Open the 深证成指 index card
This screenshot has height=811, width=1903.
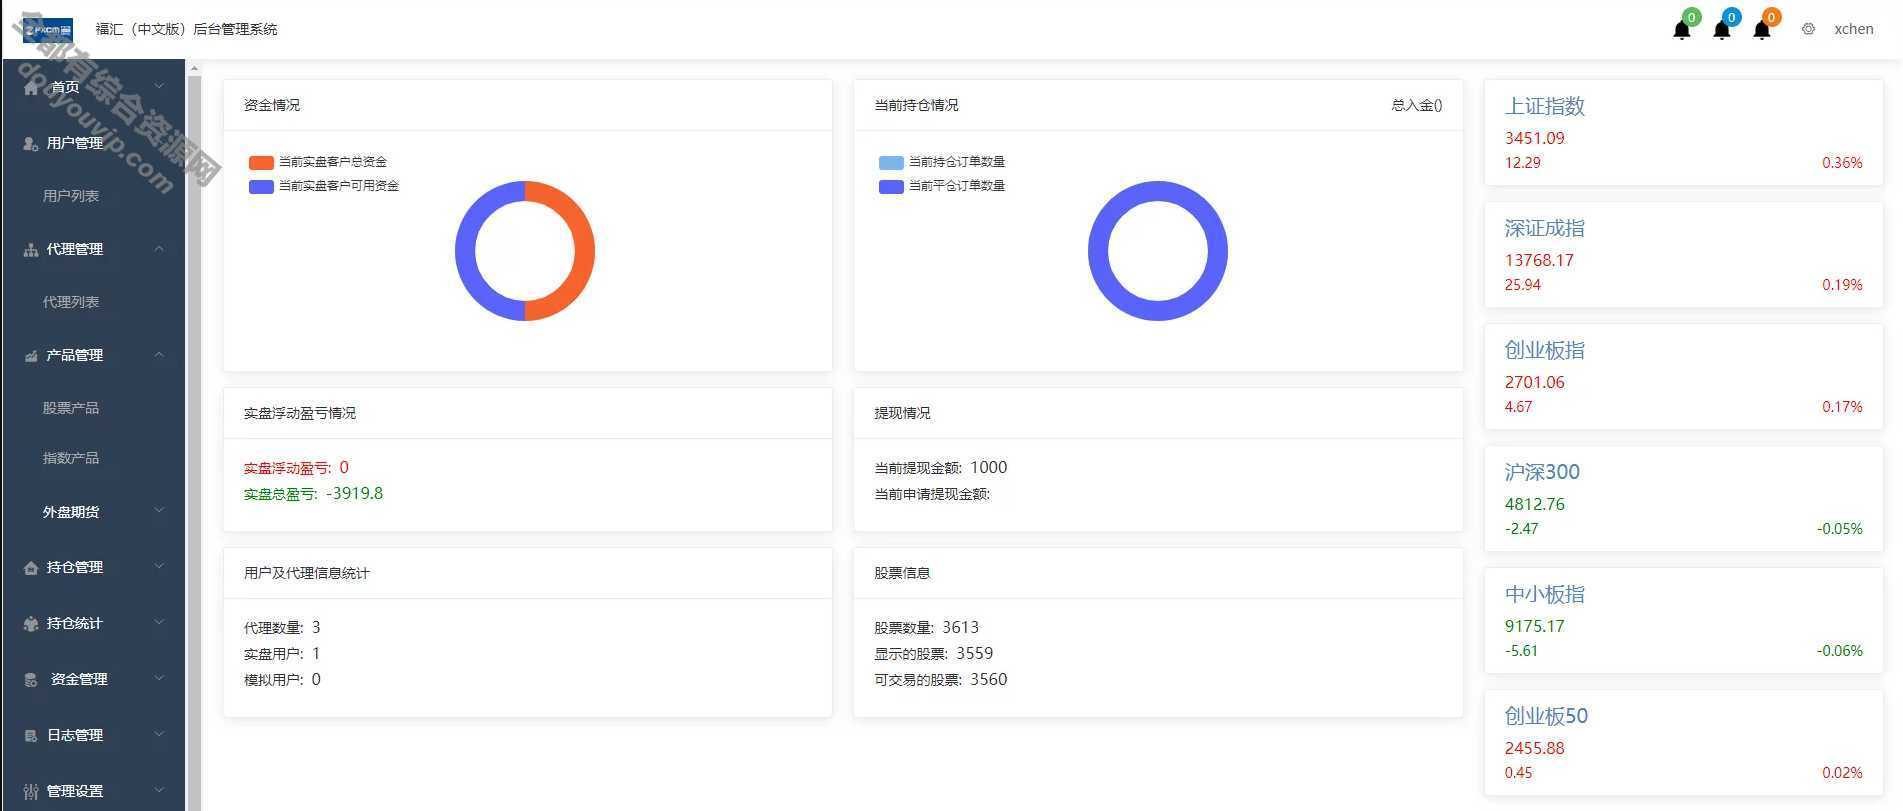(1683, 254)
